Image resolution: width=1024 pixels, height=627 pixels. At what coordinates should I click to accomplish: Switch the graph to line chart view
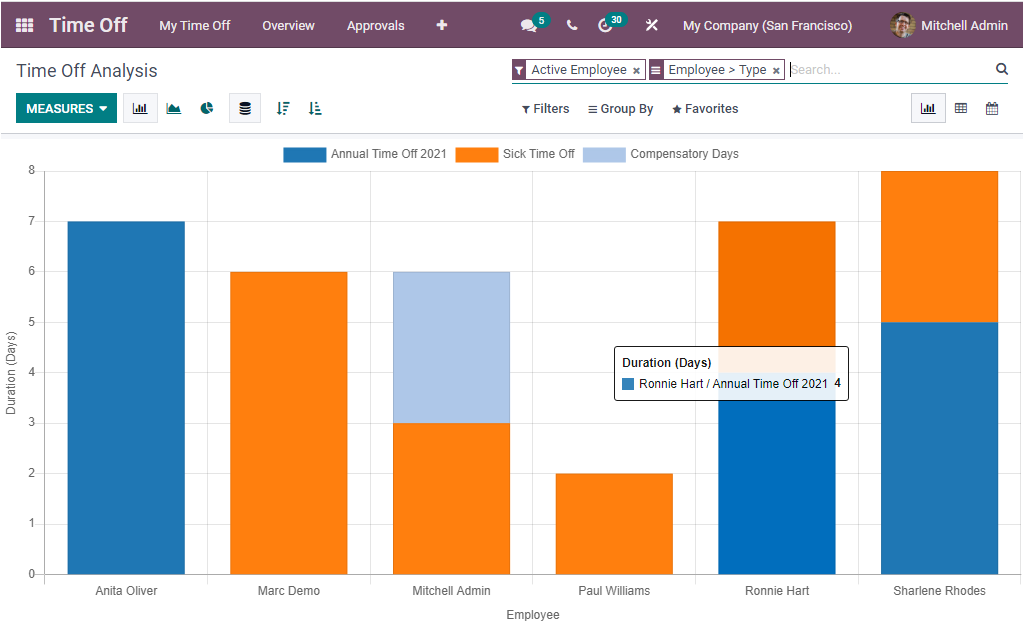point(173,108)
